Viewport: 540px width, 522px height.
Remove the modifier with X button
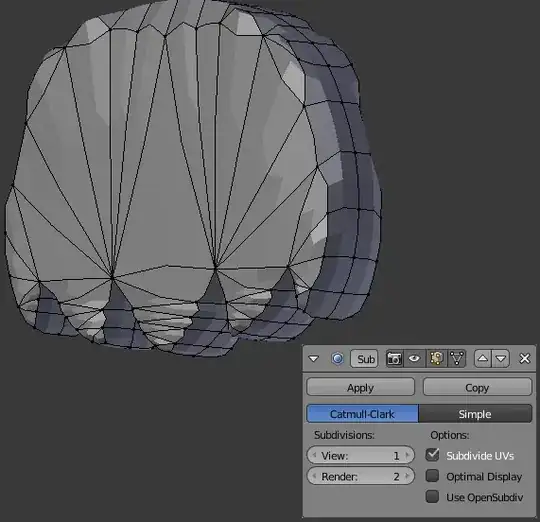[x=525, y=359]
